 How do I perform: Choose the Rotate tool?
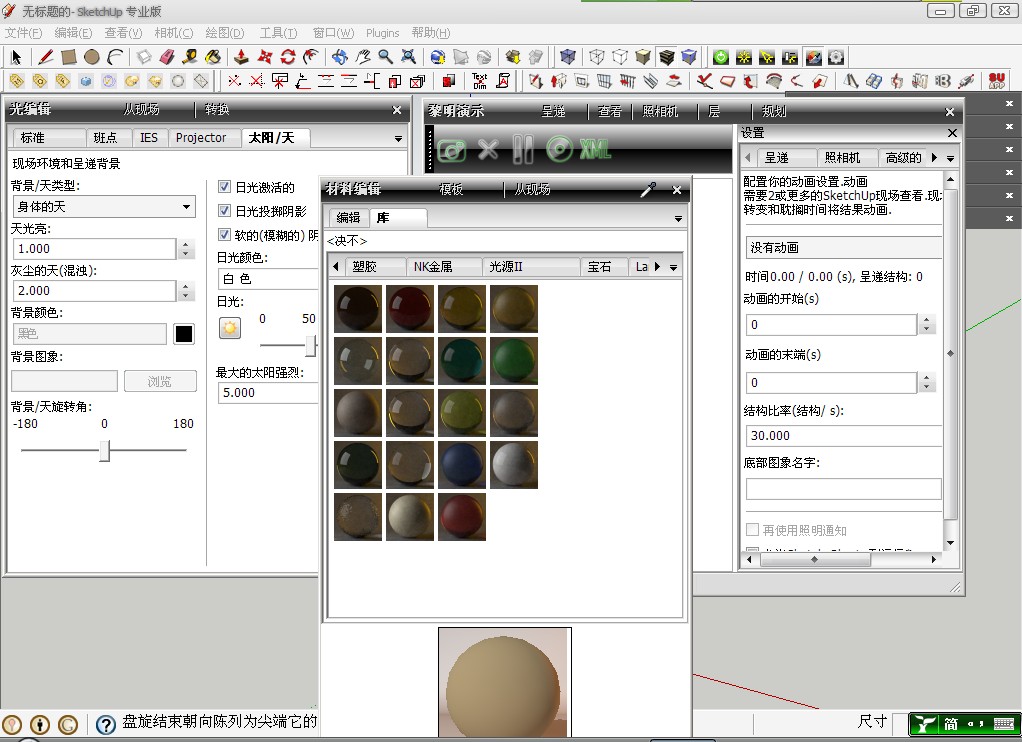(287, 57)
